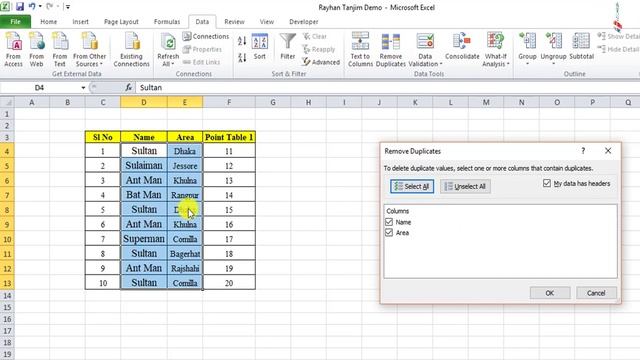Image resolution: width=640 pixels, height=360 pixels.
Task: Customize Quick Access Toolbar dropdown
Action: 68,7
